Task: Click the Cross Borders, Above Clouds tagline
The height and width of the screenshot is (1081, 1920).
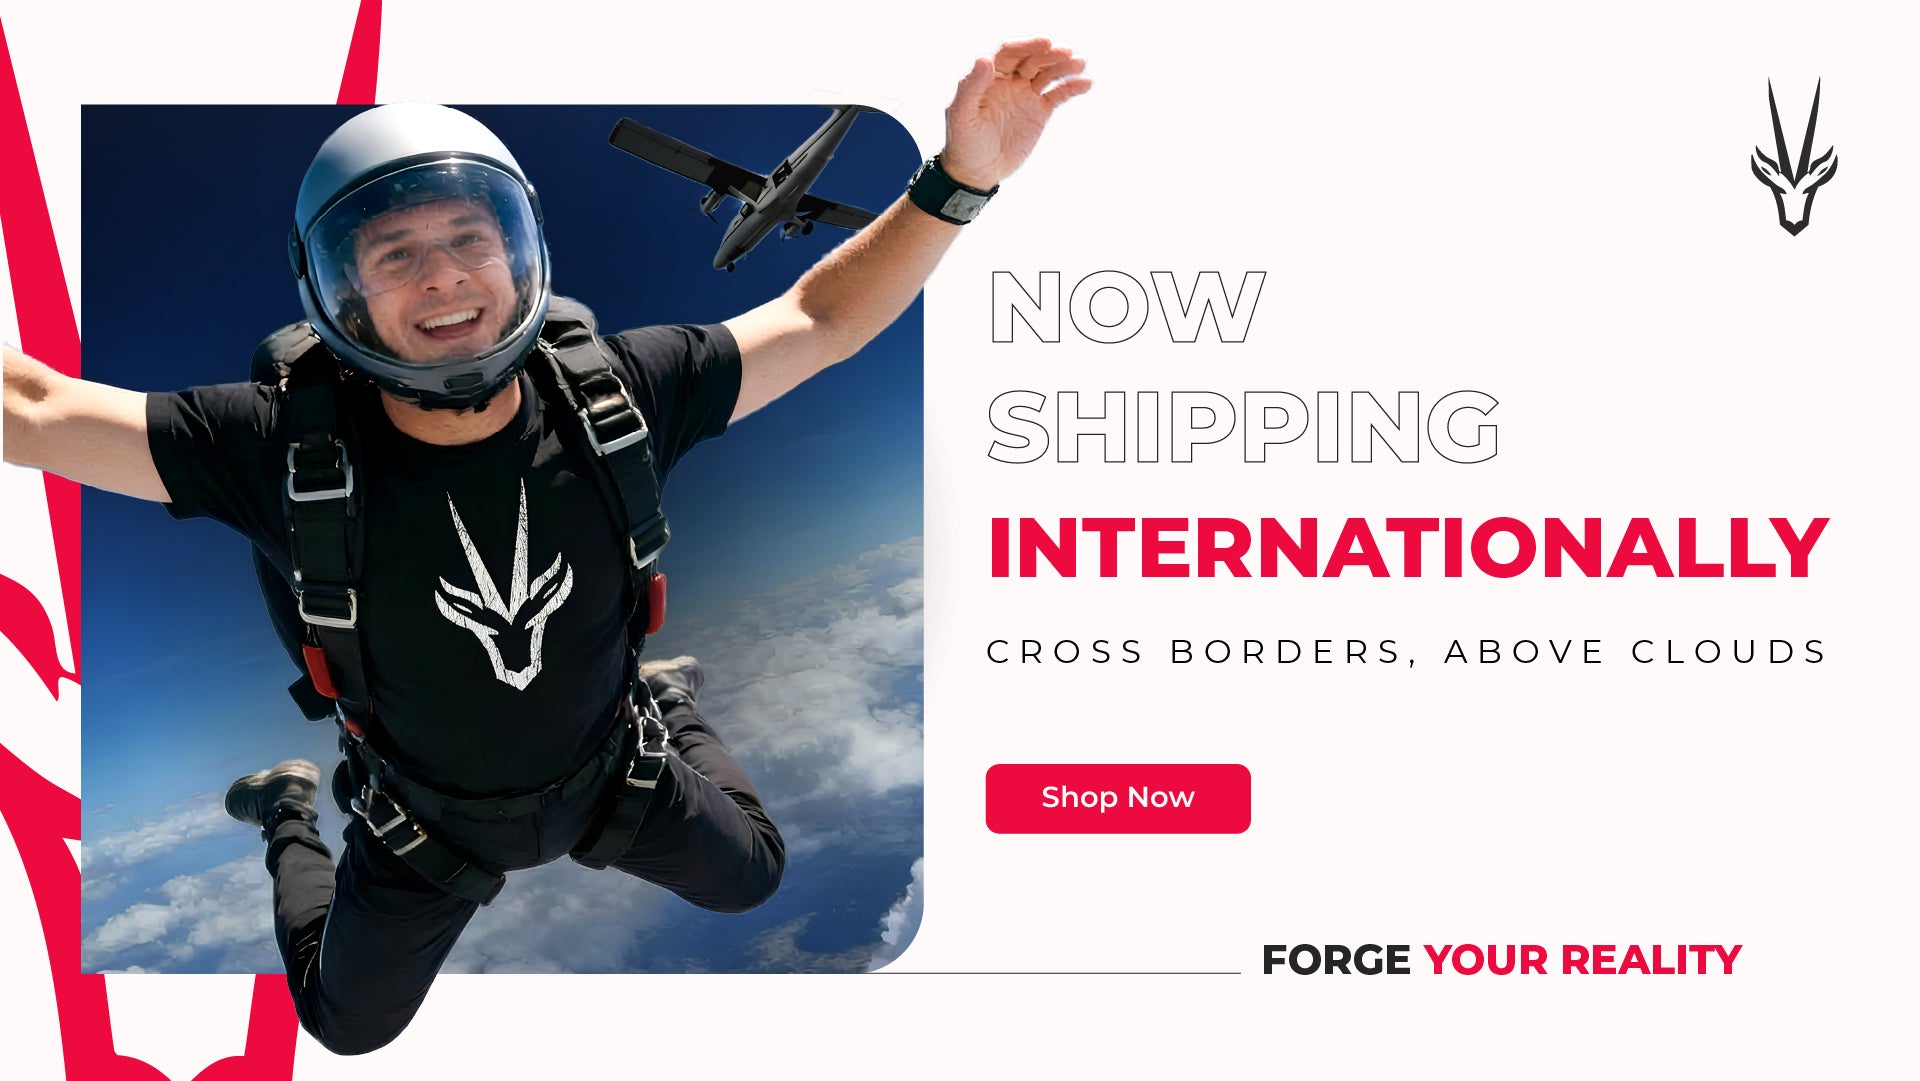Action: [x=1406, y=652]
